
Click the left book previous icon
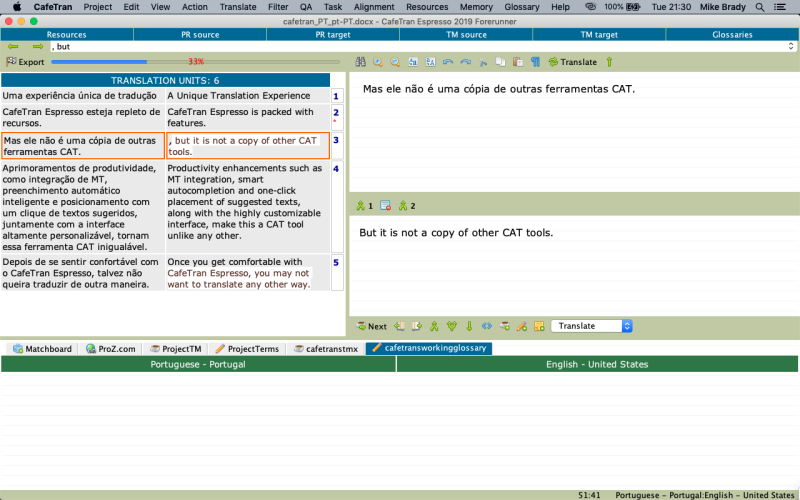click(x=399, y=326)
